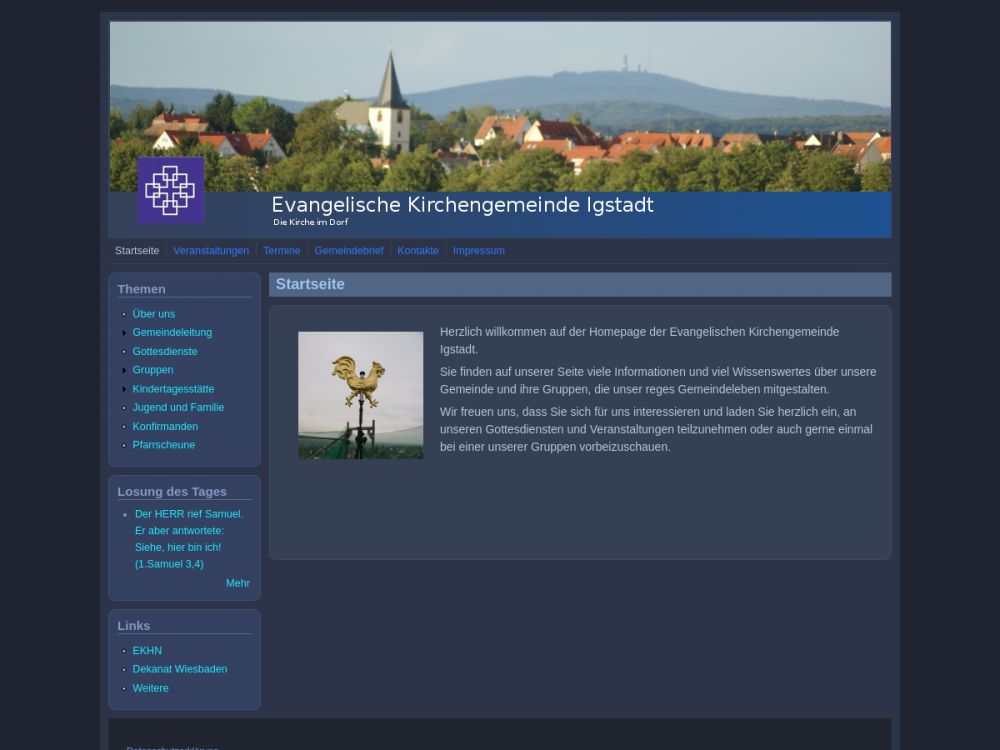1000x750 pixels.
Task: Open the Pfarrscheune link
Action: 164,445
